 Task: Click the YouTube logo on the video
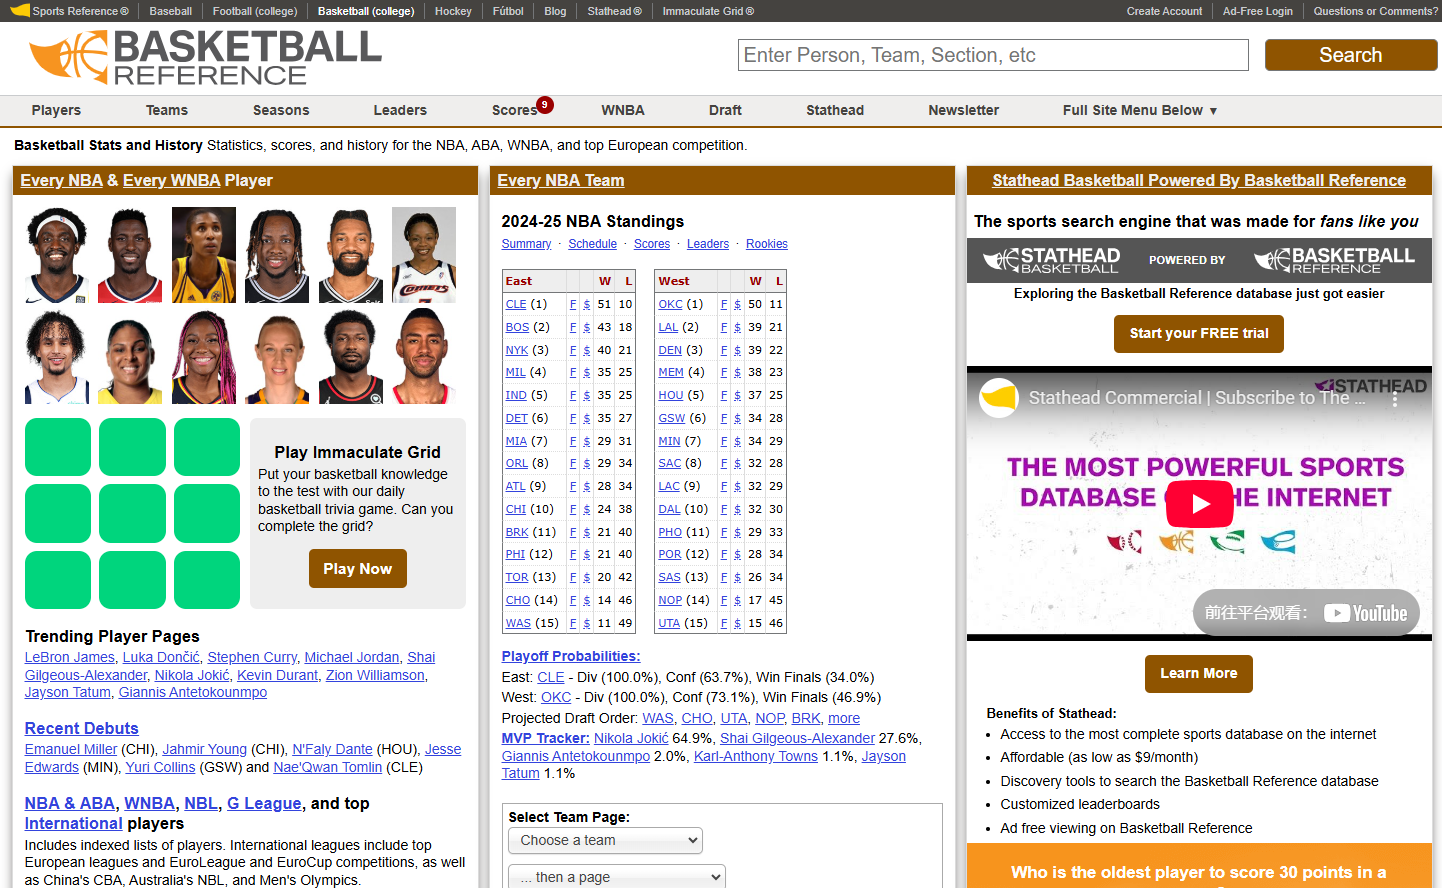(x=1366, y=613)
